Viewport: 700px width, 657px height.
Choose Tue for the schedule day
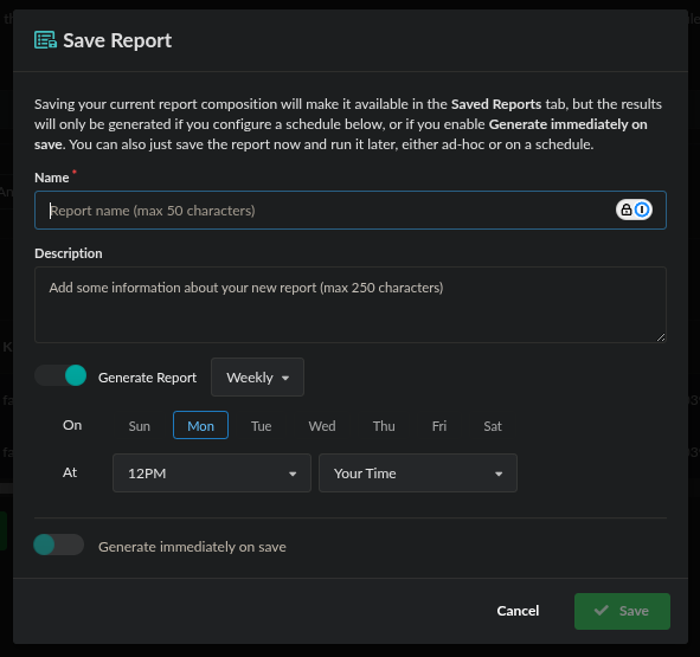click(x=261, y=426)
